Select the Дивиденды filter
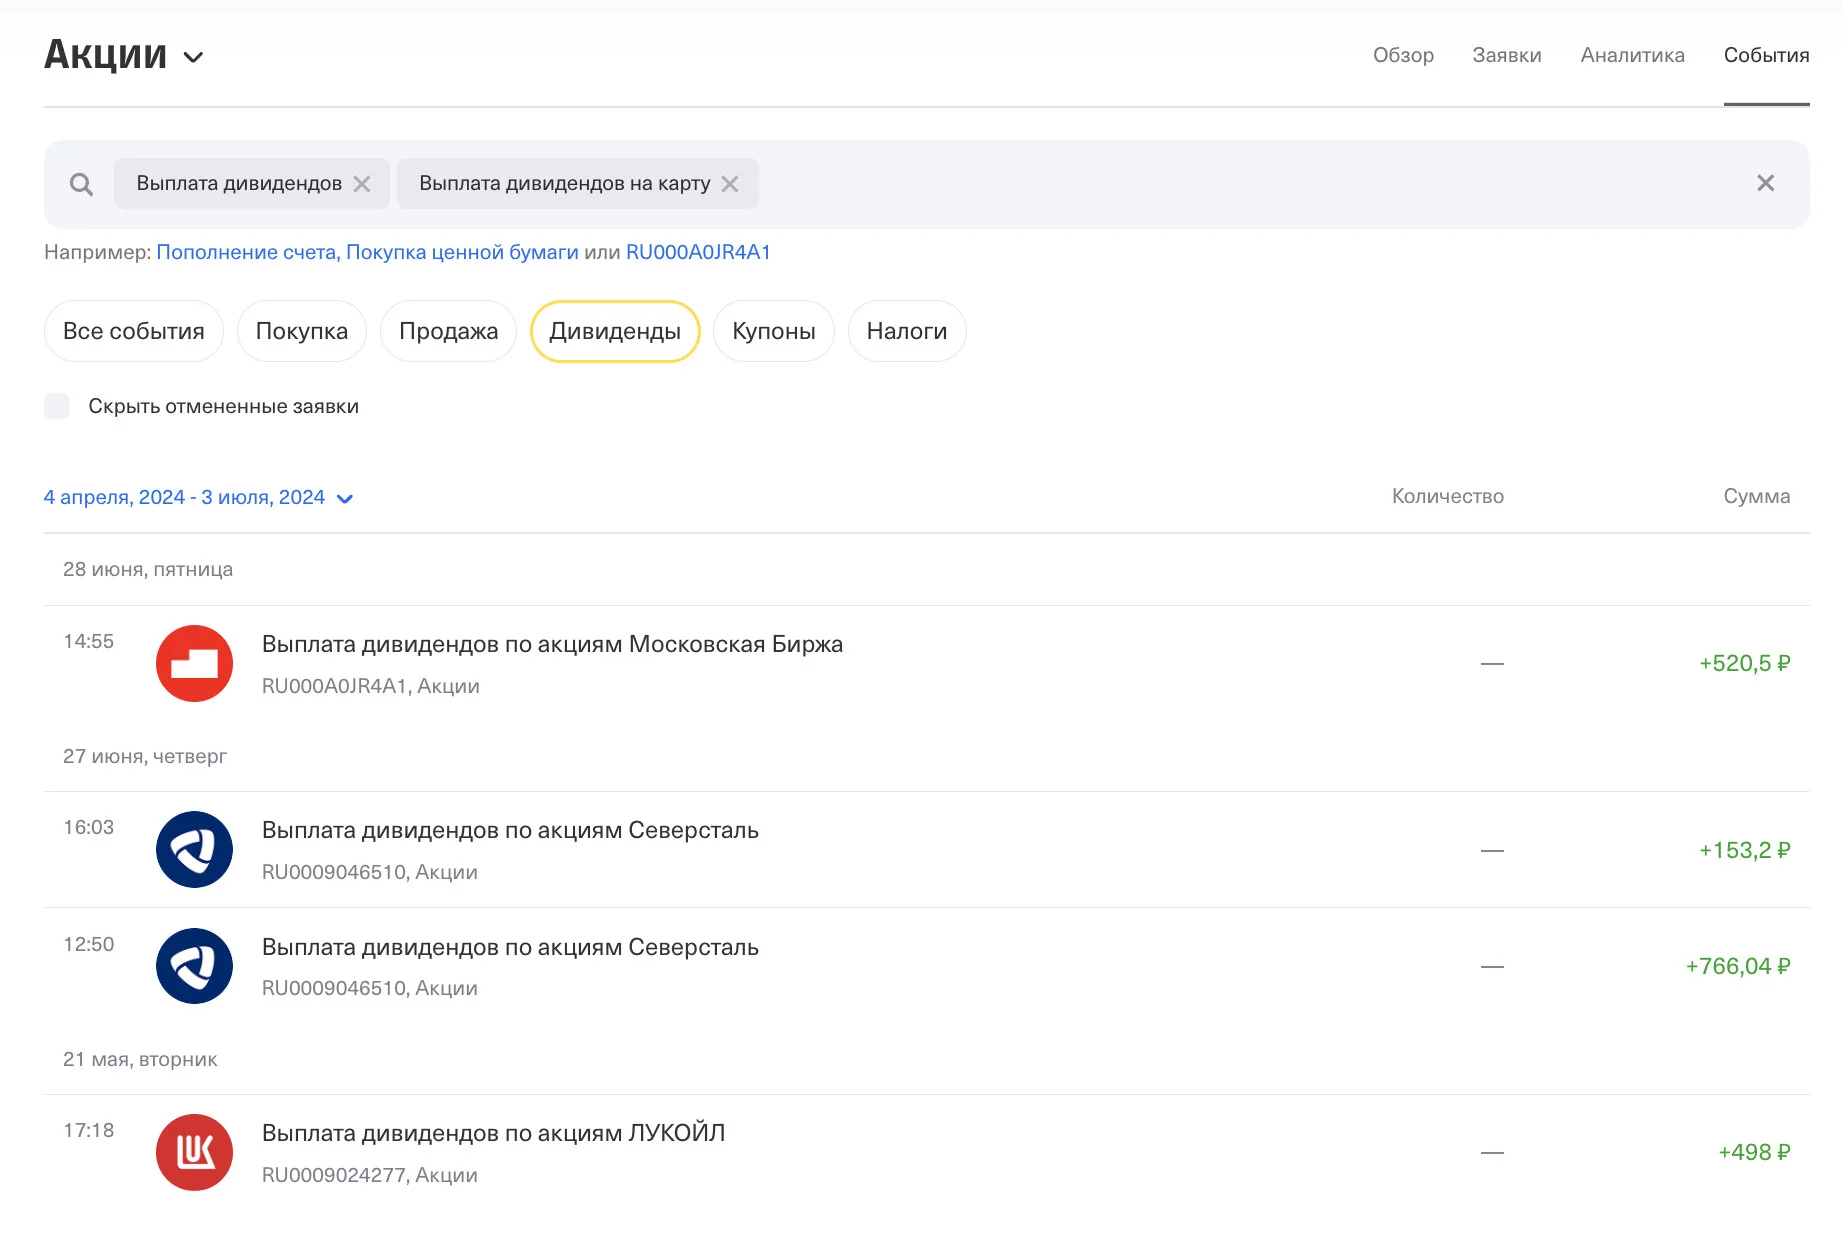1842x1236 pixels. click(615, 331)
